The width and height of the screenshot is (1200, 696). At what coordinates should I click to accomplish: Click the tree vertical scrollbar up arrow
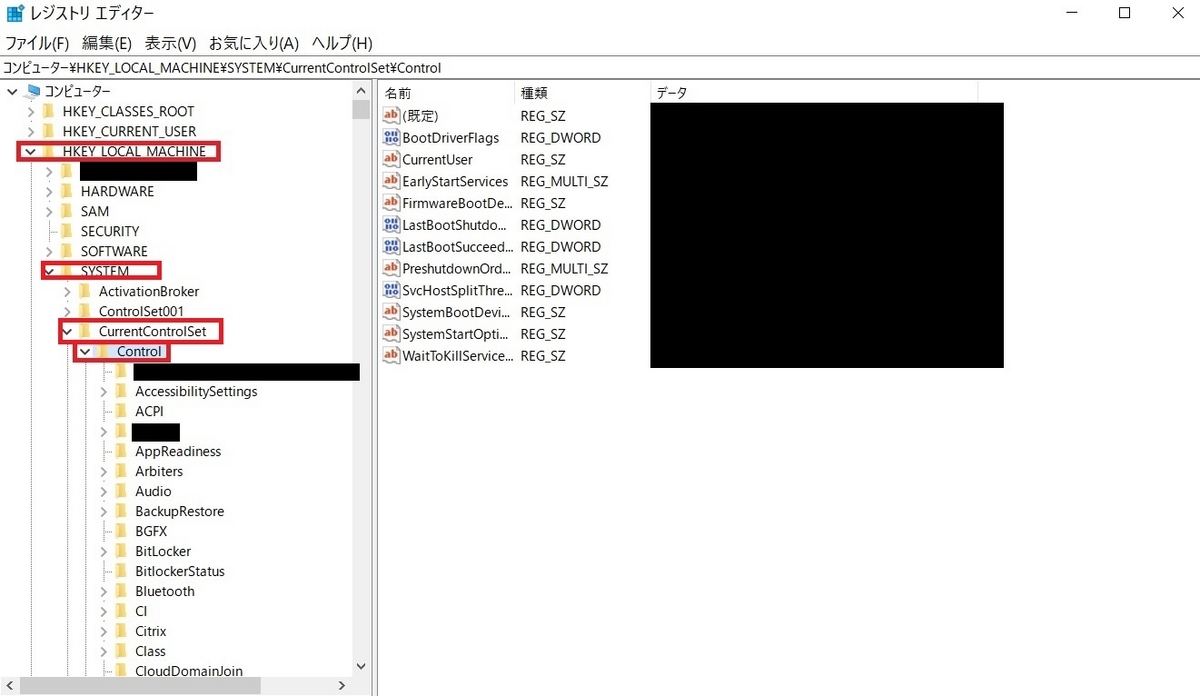click(x=362, y=91)
